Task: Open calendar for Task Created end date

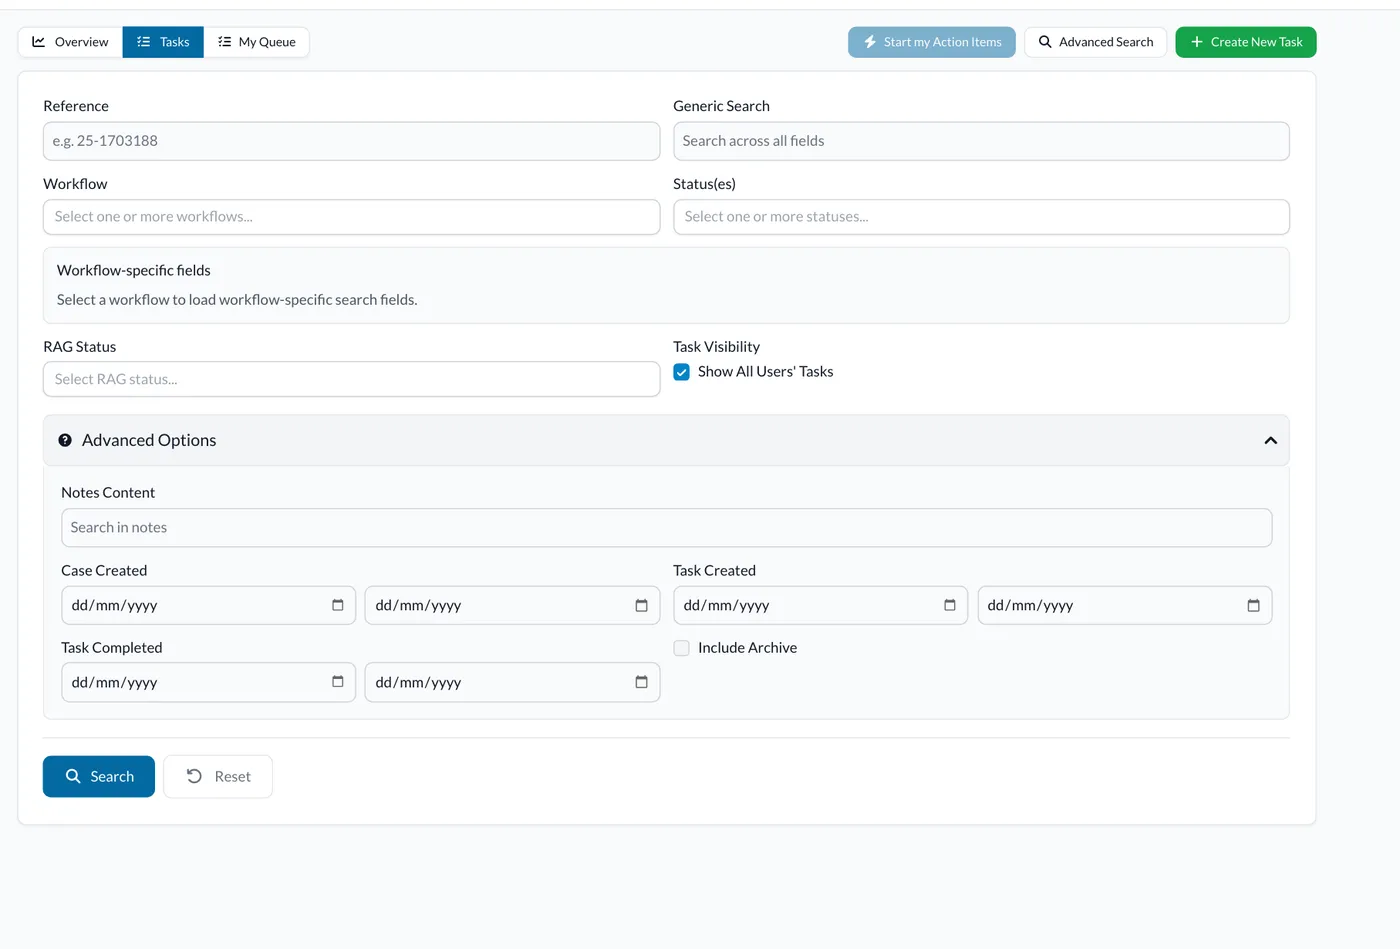Action: (1254, 605)
